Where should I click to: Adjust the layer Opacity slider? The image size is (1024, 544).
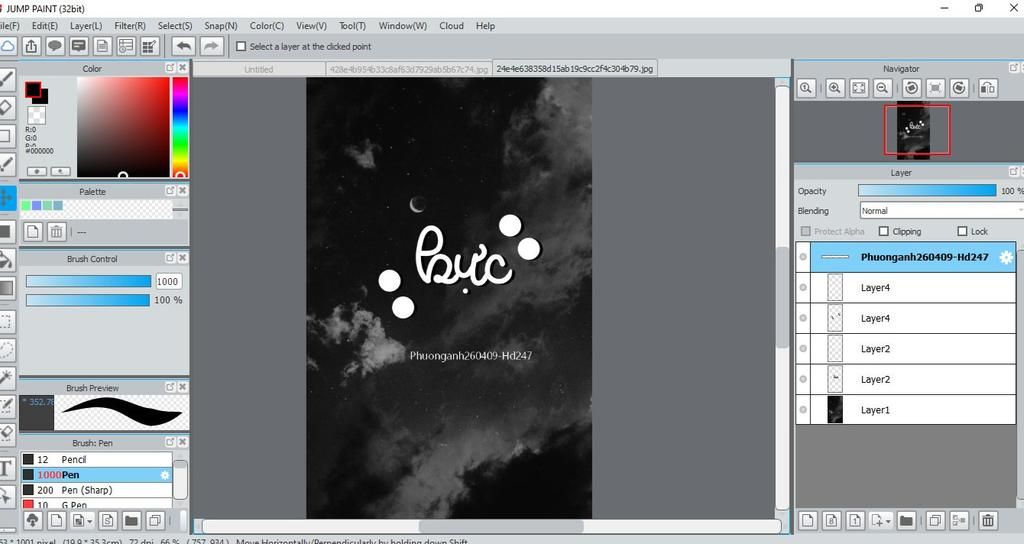pos(927,191)
